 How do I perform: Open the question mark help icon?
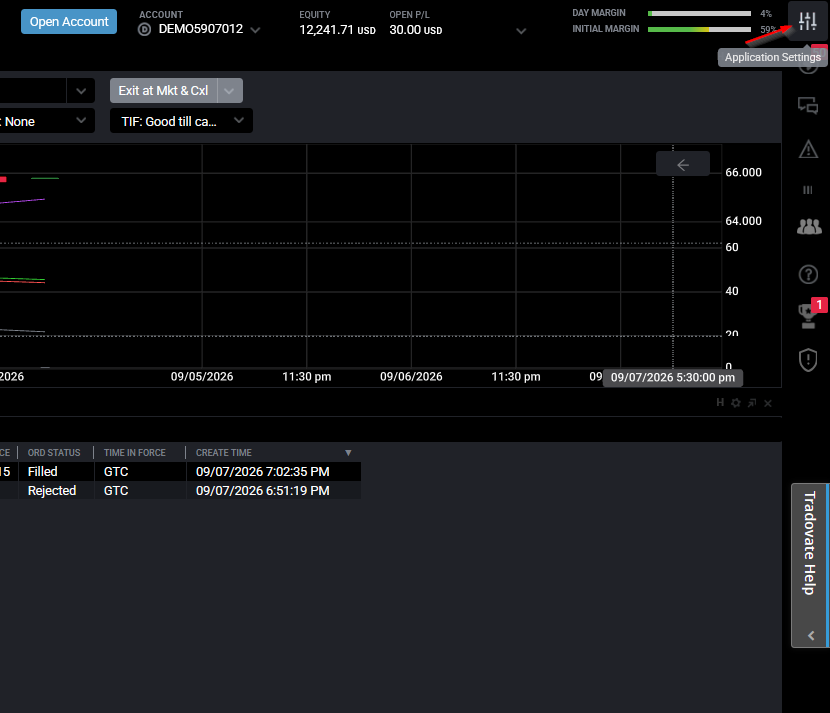808,274
